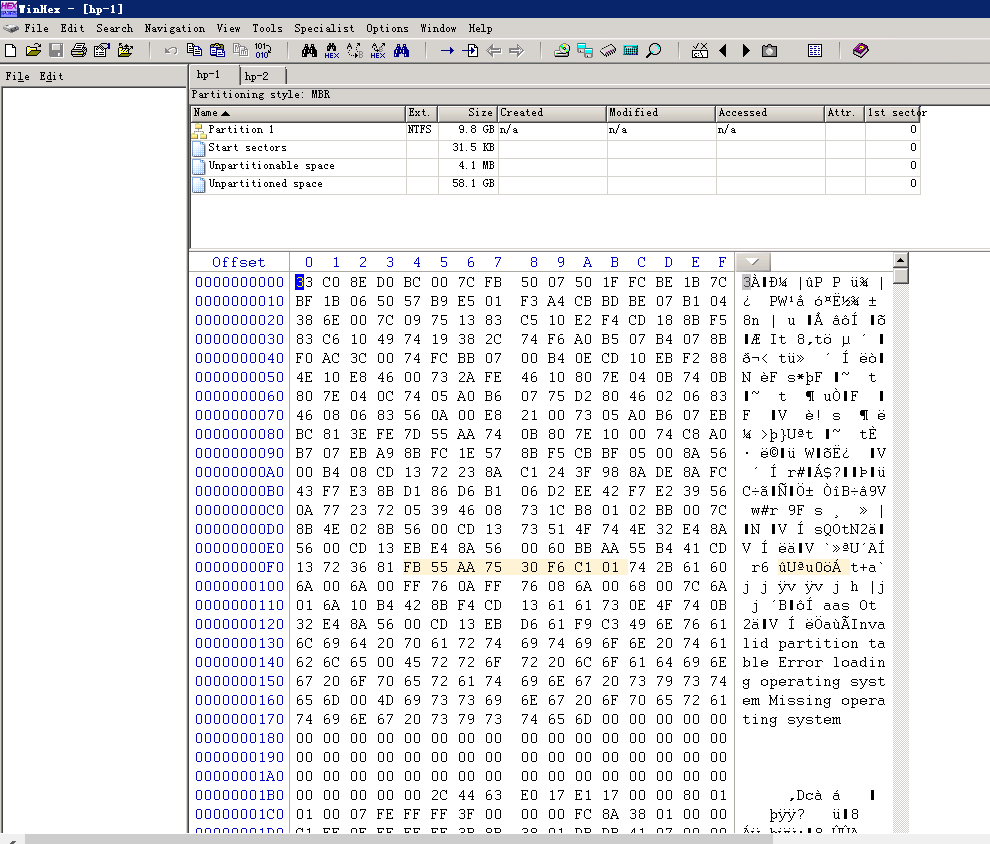The image size is (990, 844).
Task: Open the Specialist menu
Action: point(325,28)
